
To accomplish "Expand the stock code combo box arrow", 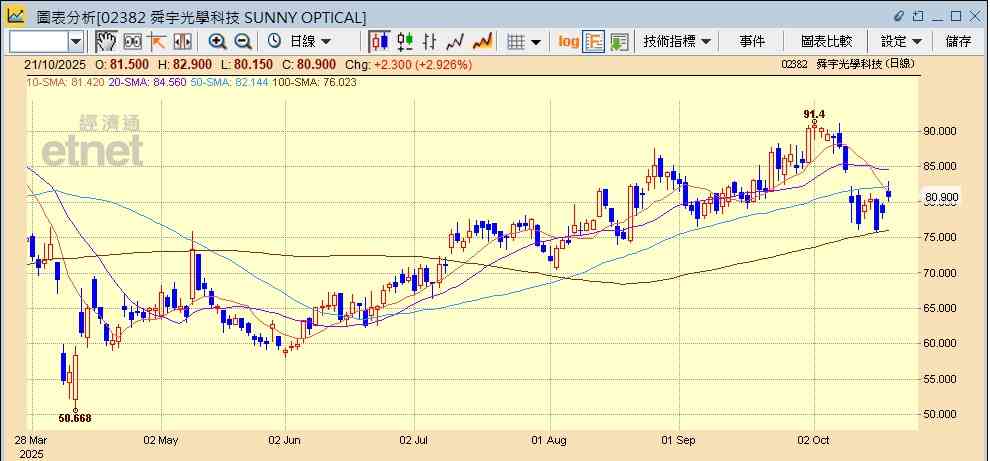I will coord(76,41).
